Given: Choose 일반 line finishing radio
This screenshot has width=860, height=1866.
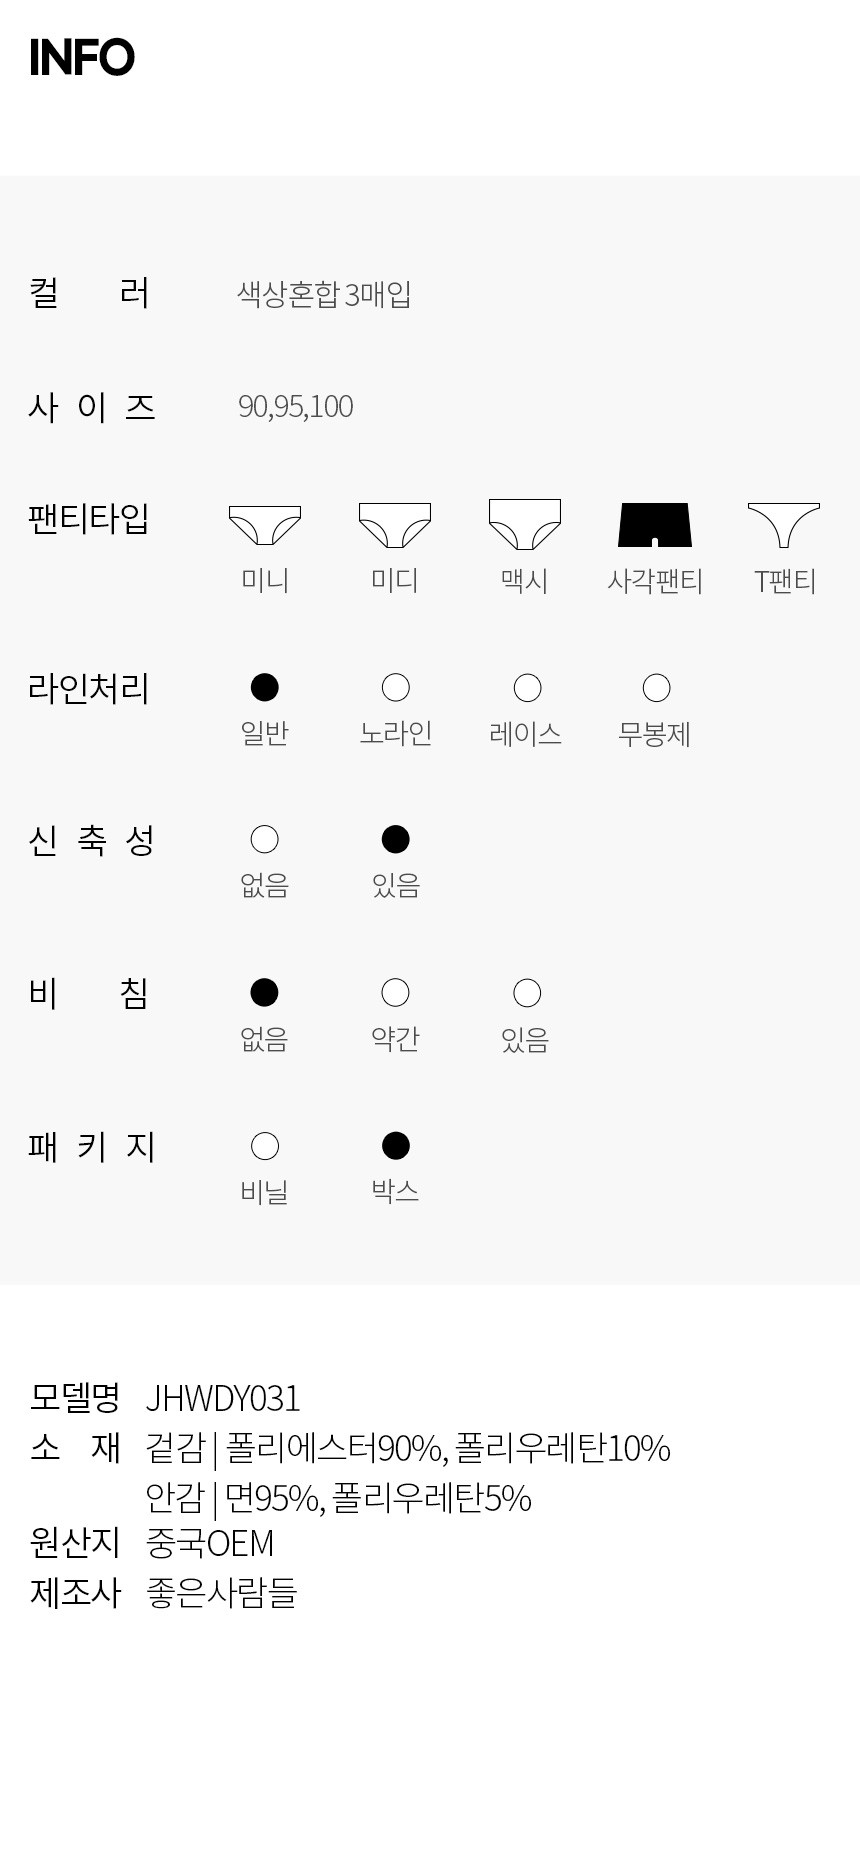Looking at the screenshot, I should tap(265, 688).
